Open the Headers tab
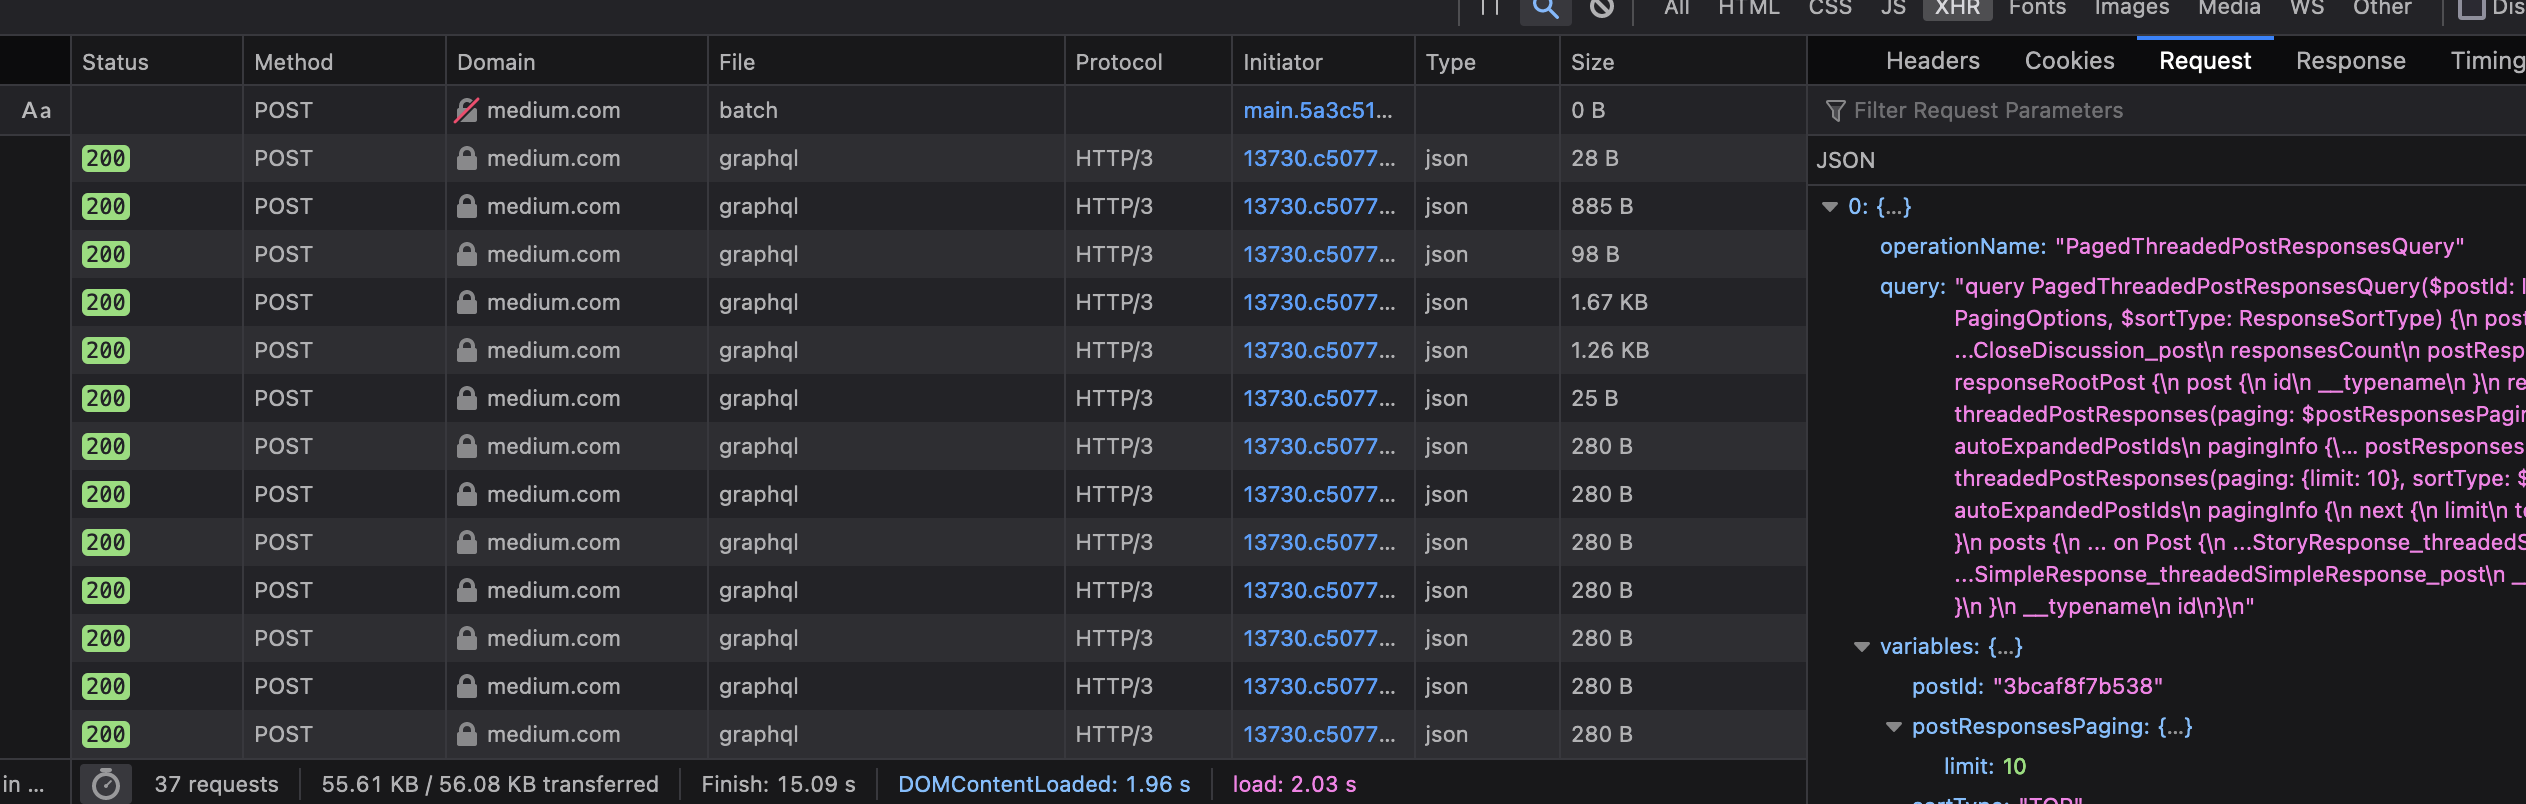2526x804 pixels. pos(1932,61)
